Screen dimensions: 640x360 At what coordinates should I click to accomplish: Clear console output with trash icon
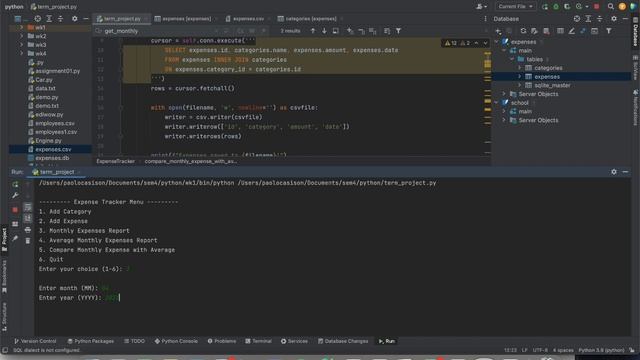pyautogui.click(x=27, y=241)
